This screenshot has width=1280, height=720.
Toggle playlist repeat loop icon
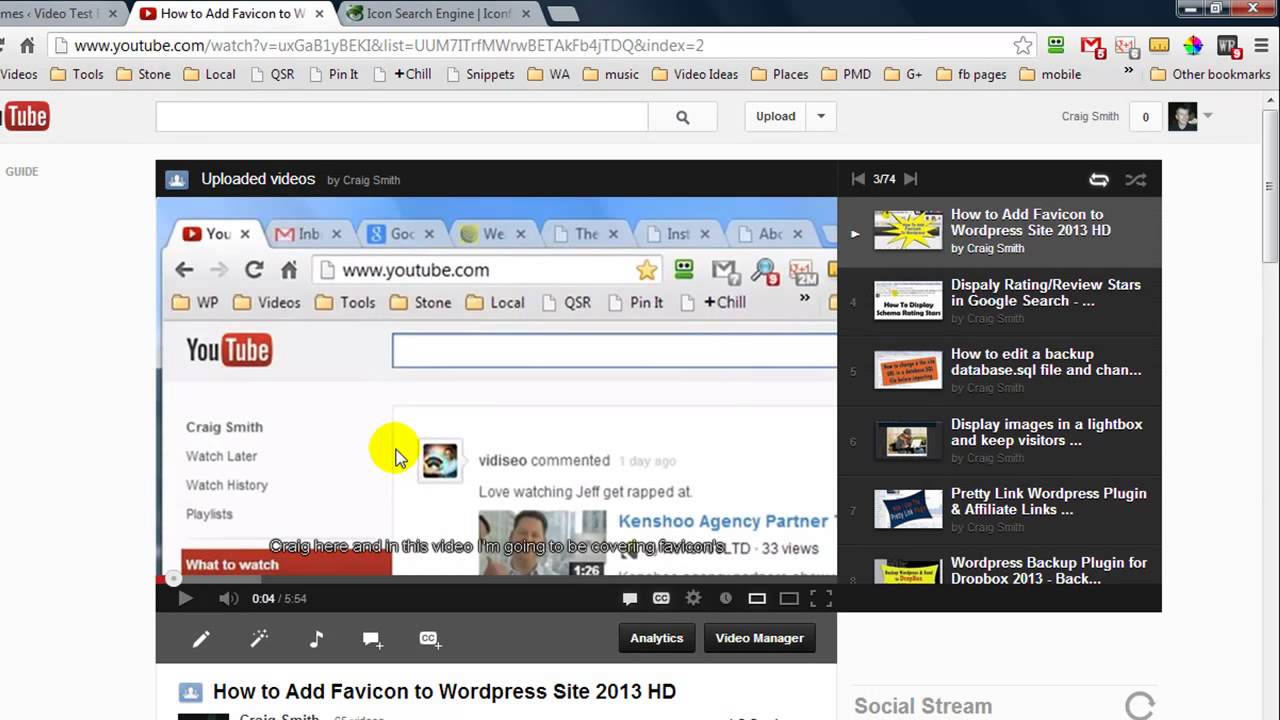1099,180
